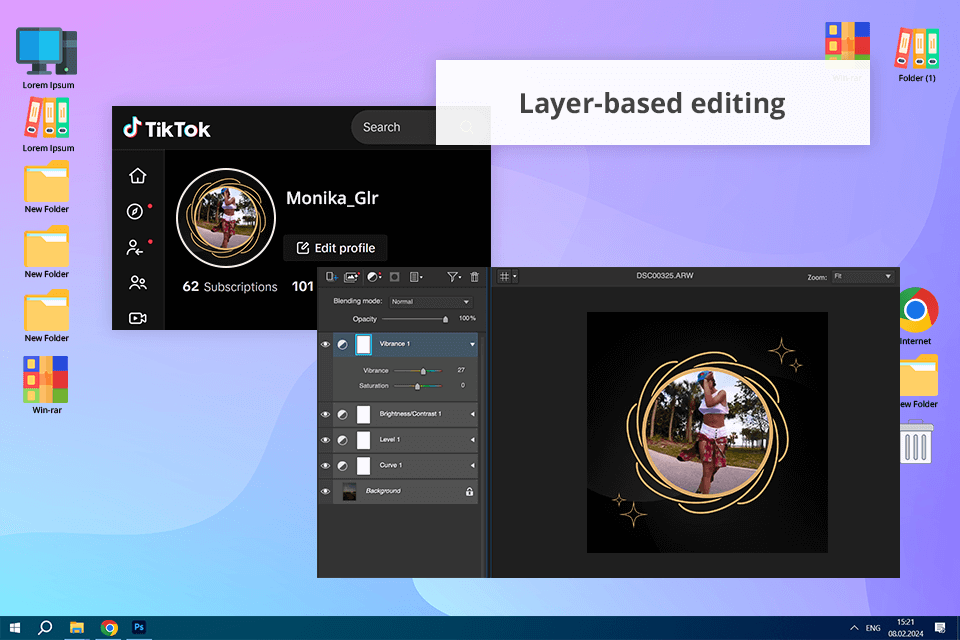Open TikTok Home sidebar icon
This screenshot has height=640, width=960.
(x=138, y=176)
